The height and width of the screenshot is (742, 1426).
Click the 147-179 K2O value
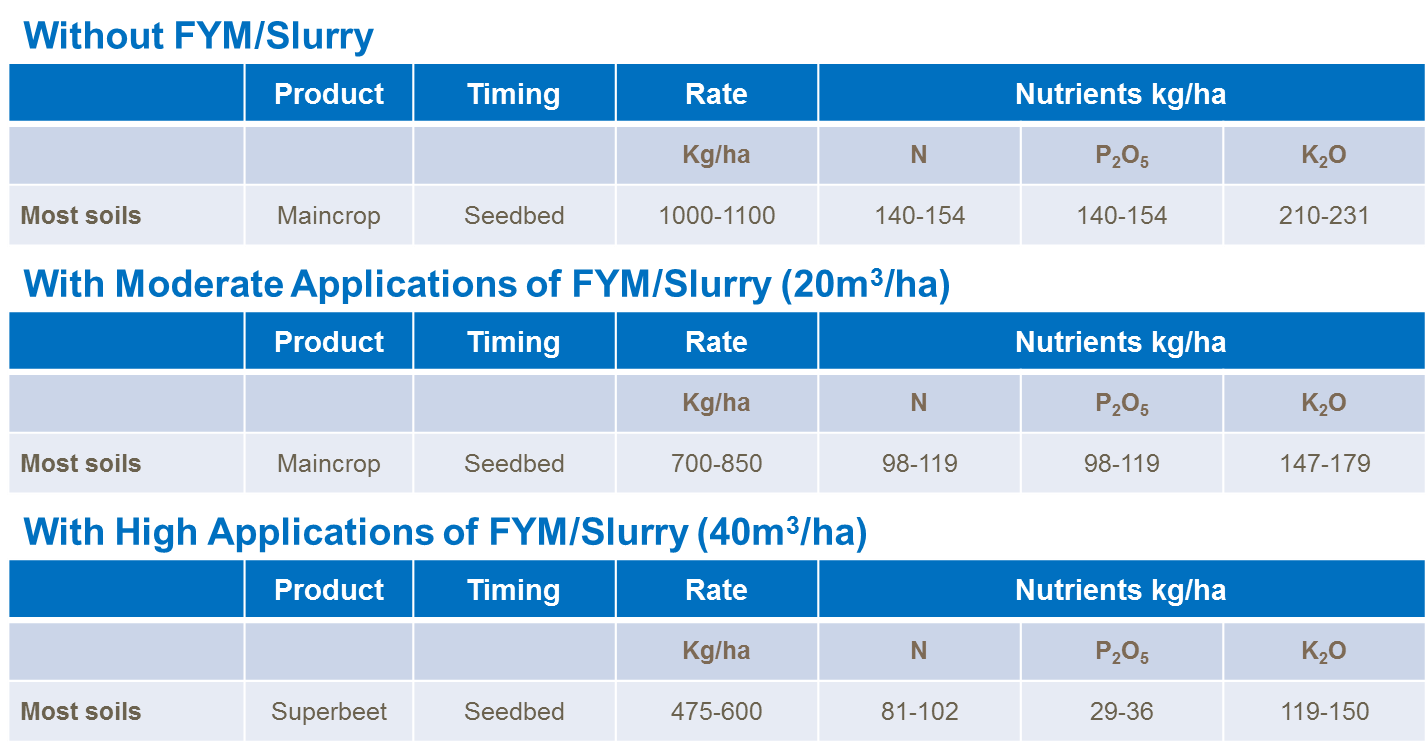click(1324, 464)
